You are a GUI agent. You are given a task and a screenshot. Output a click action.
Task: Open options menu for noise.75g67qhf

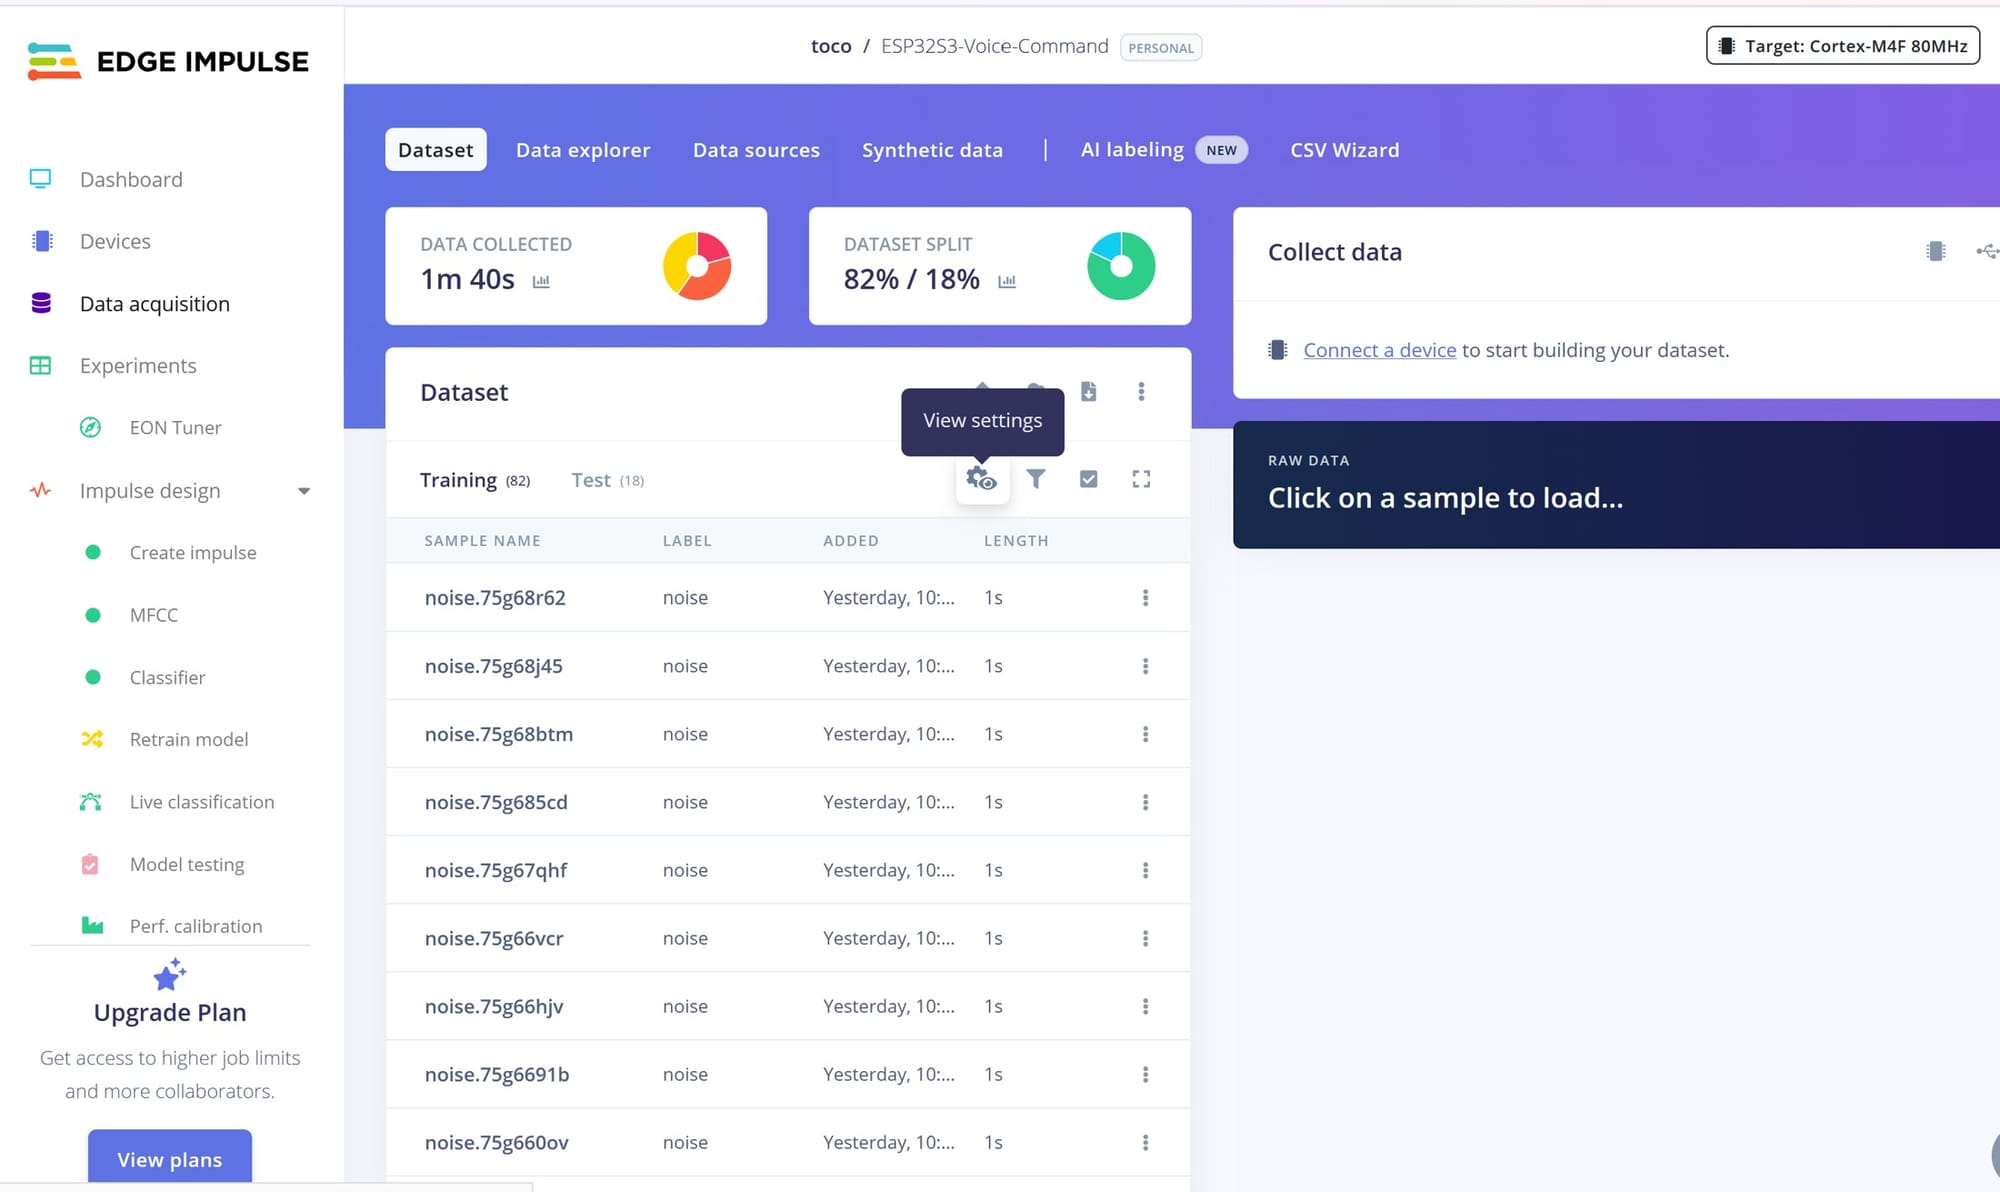[x=1145, y=870]
